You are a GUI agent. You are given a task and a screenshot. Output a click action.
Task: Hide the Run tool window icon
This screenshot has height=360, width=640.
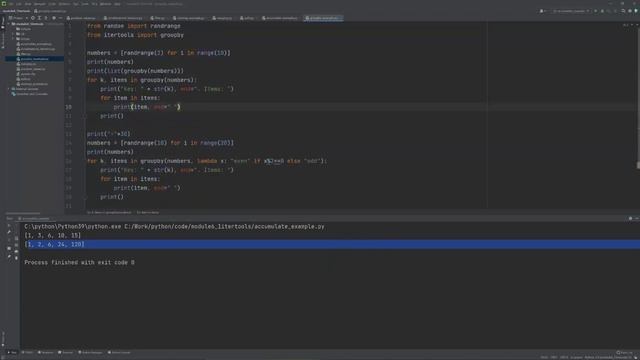pyautogui.click(x=636, y=218)
